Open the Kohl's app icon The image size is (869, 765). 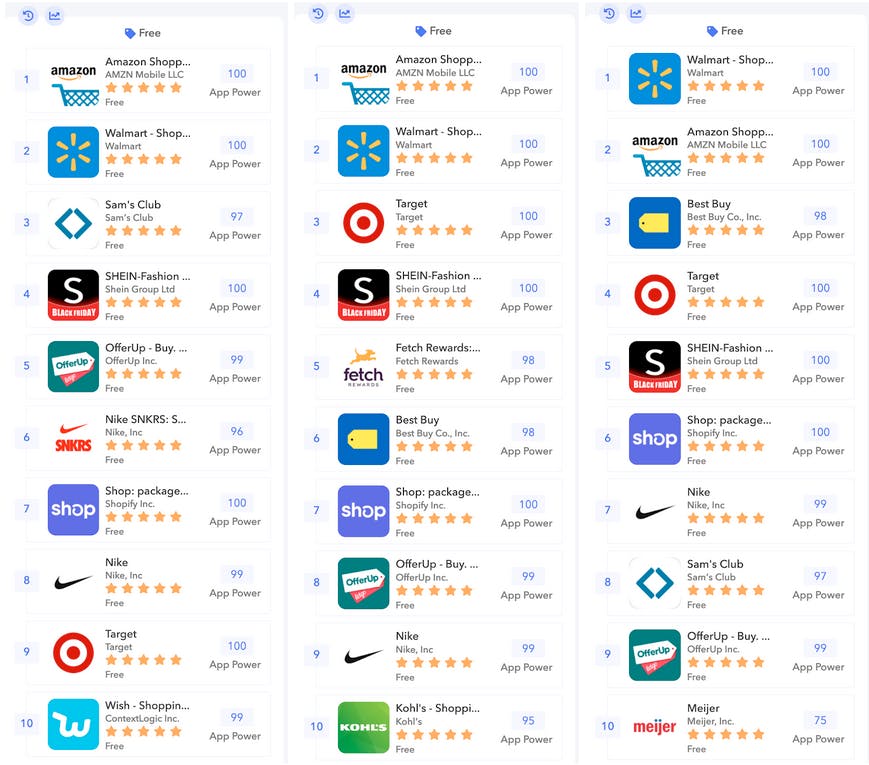(x=364, y=727)
